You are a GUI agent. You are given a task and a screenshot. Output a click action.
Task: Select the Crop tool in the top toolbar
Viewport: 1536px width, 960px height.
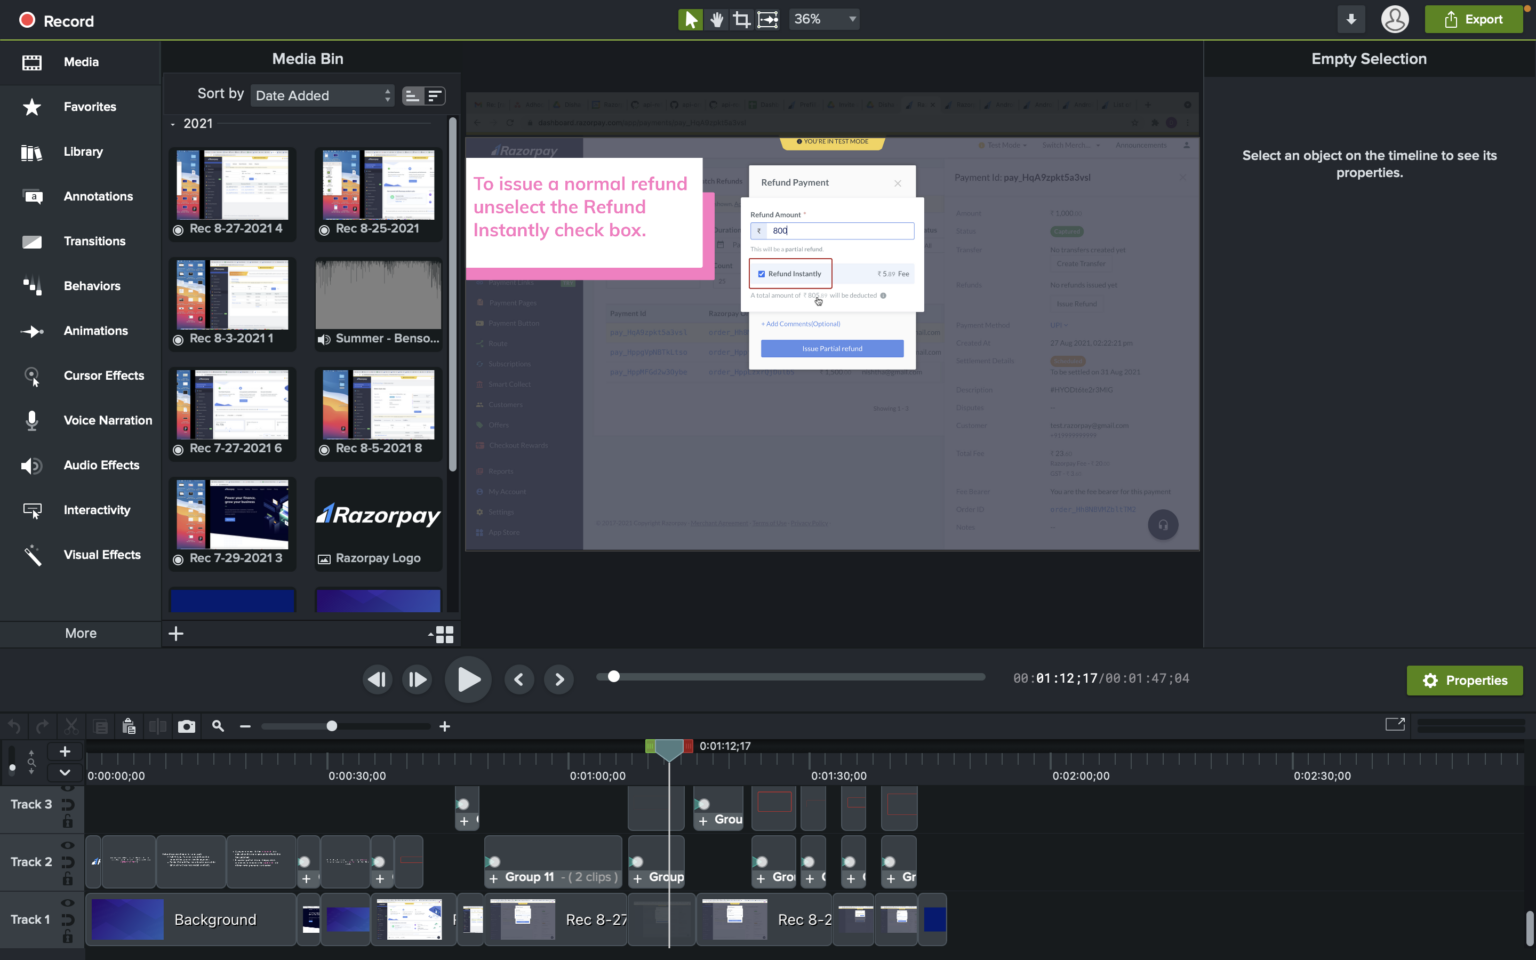(741, 18)
